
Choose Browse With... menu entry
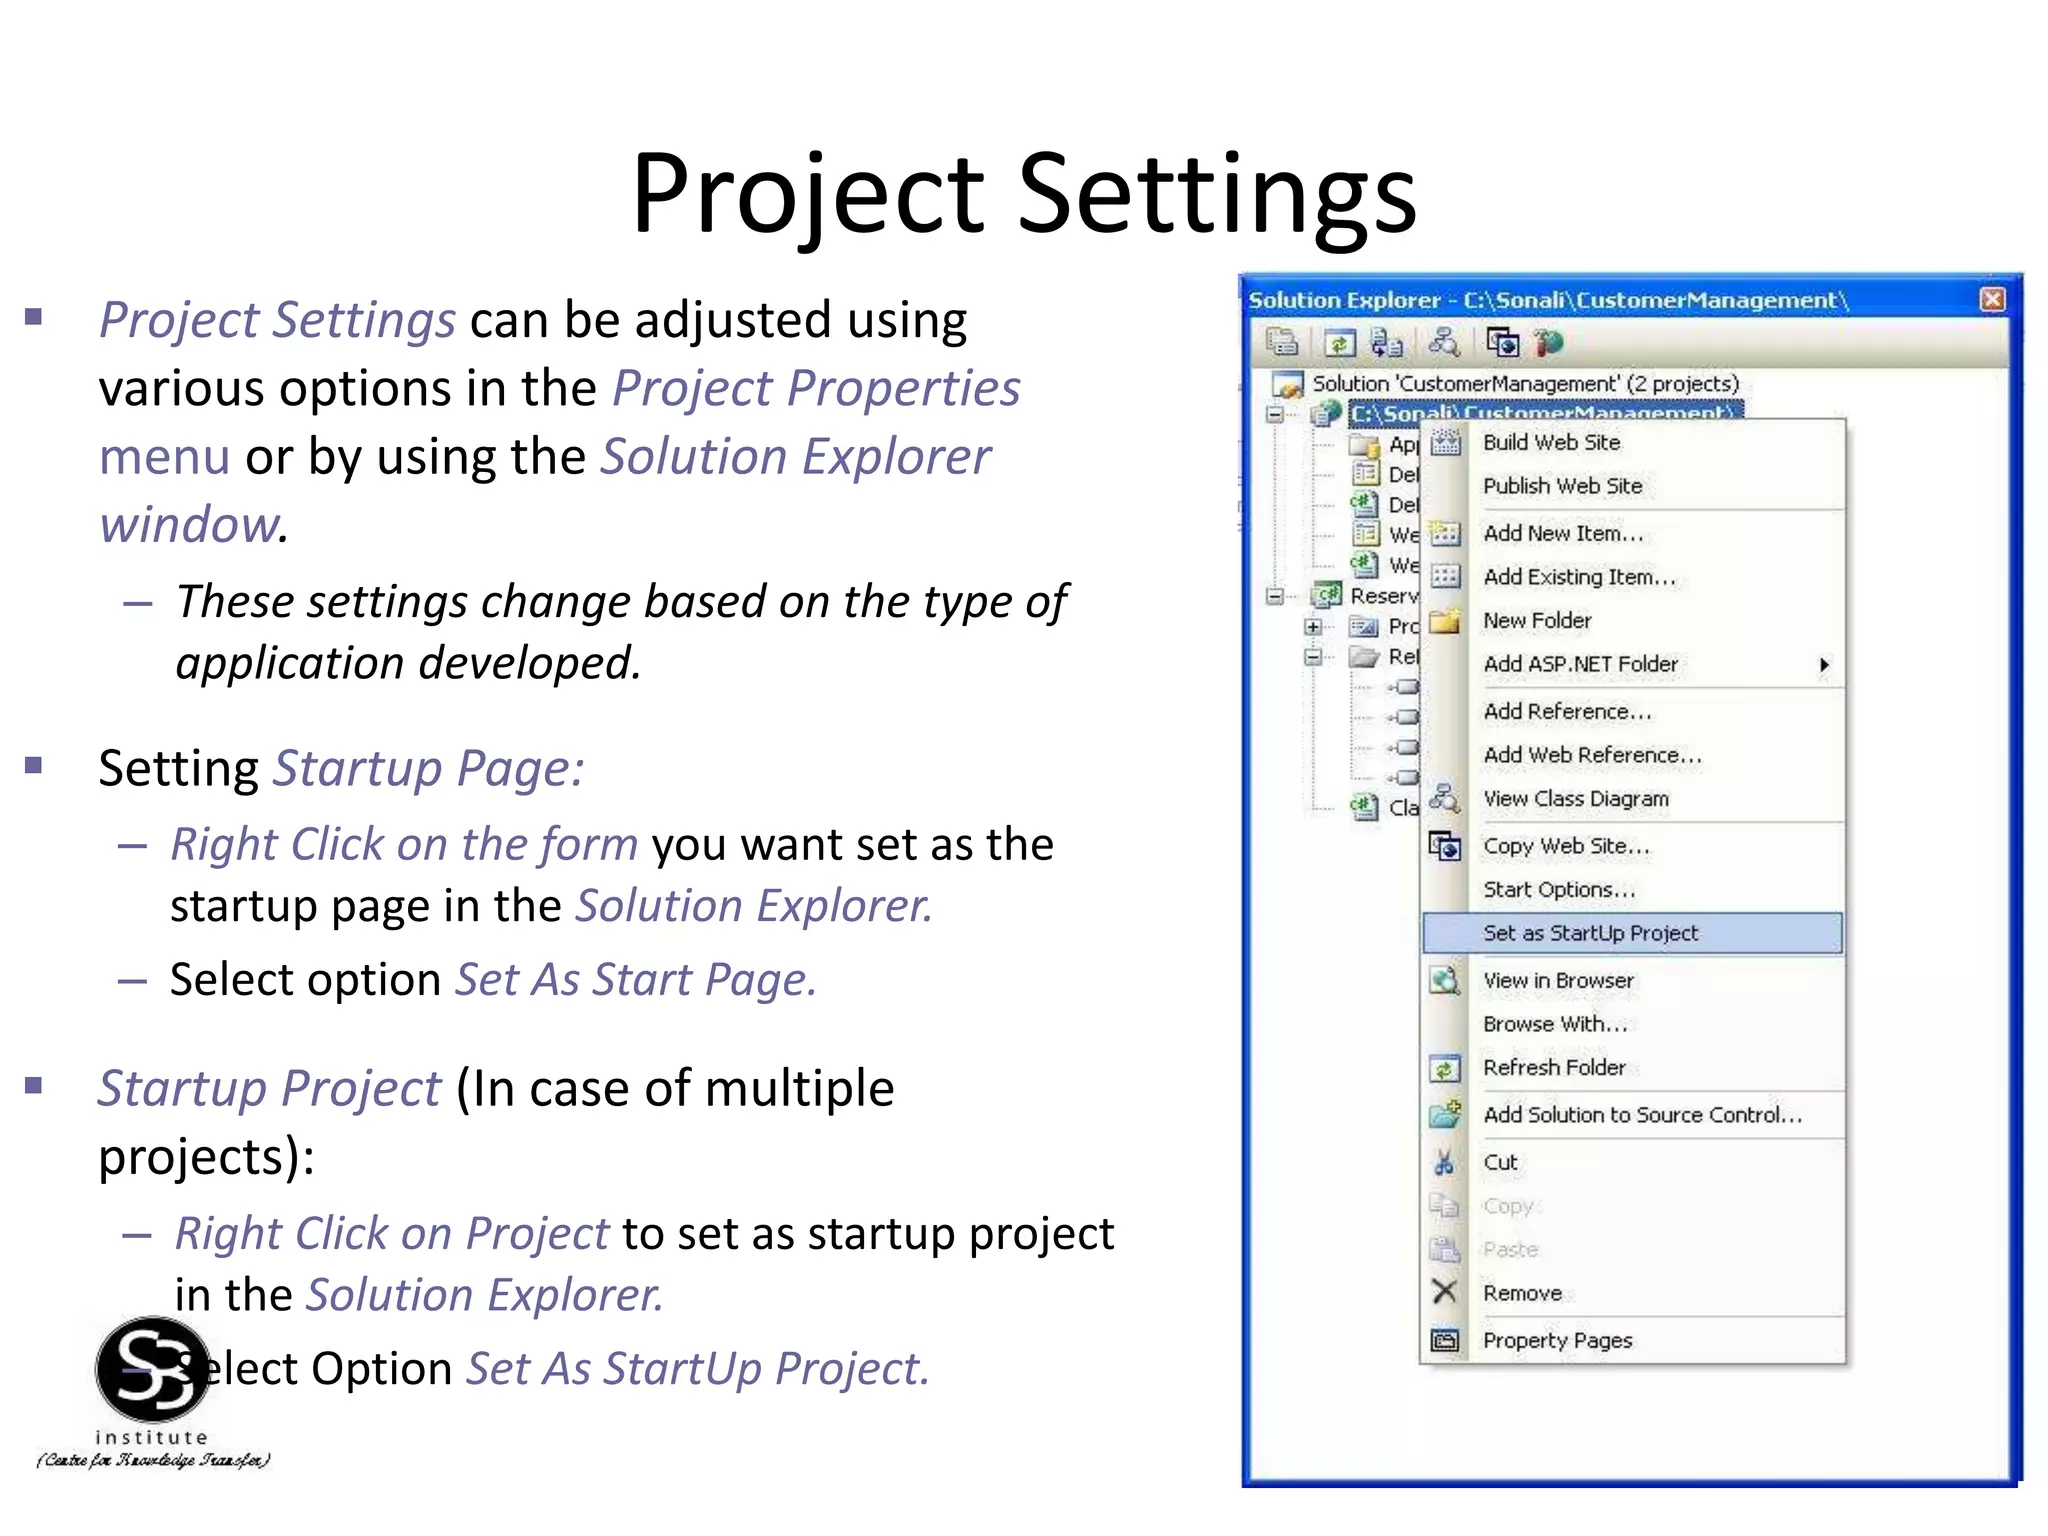point(1632,1024)
